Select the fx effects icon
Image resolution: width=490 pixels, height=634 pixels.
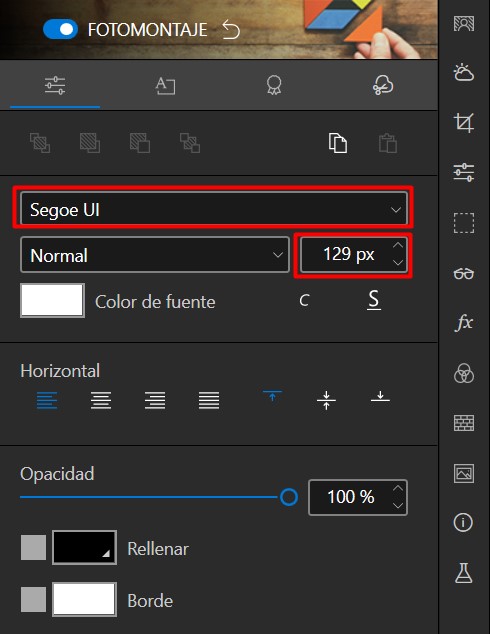[x=463, y=323]
